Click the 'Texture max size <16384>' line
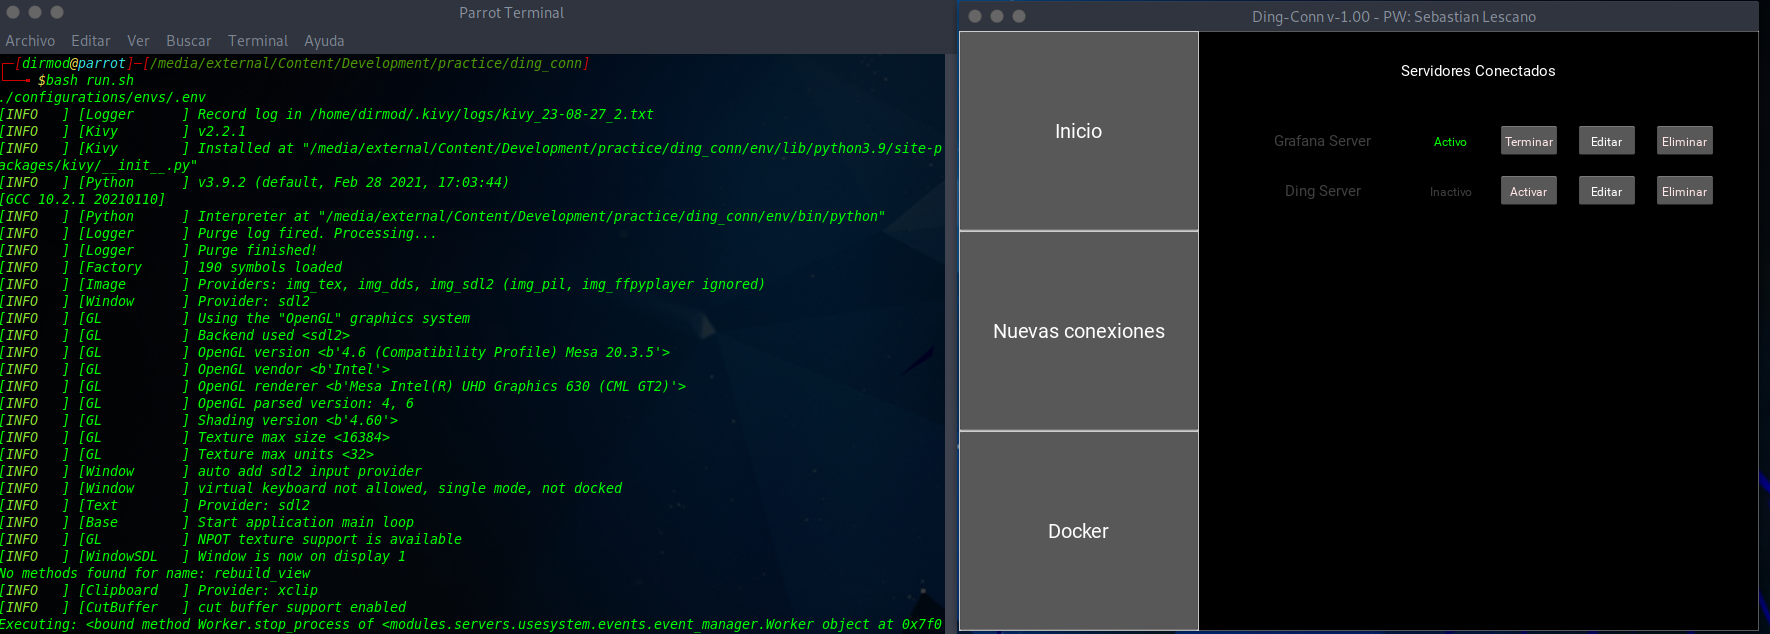The image size is (1770, 634). pos(294,437)
